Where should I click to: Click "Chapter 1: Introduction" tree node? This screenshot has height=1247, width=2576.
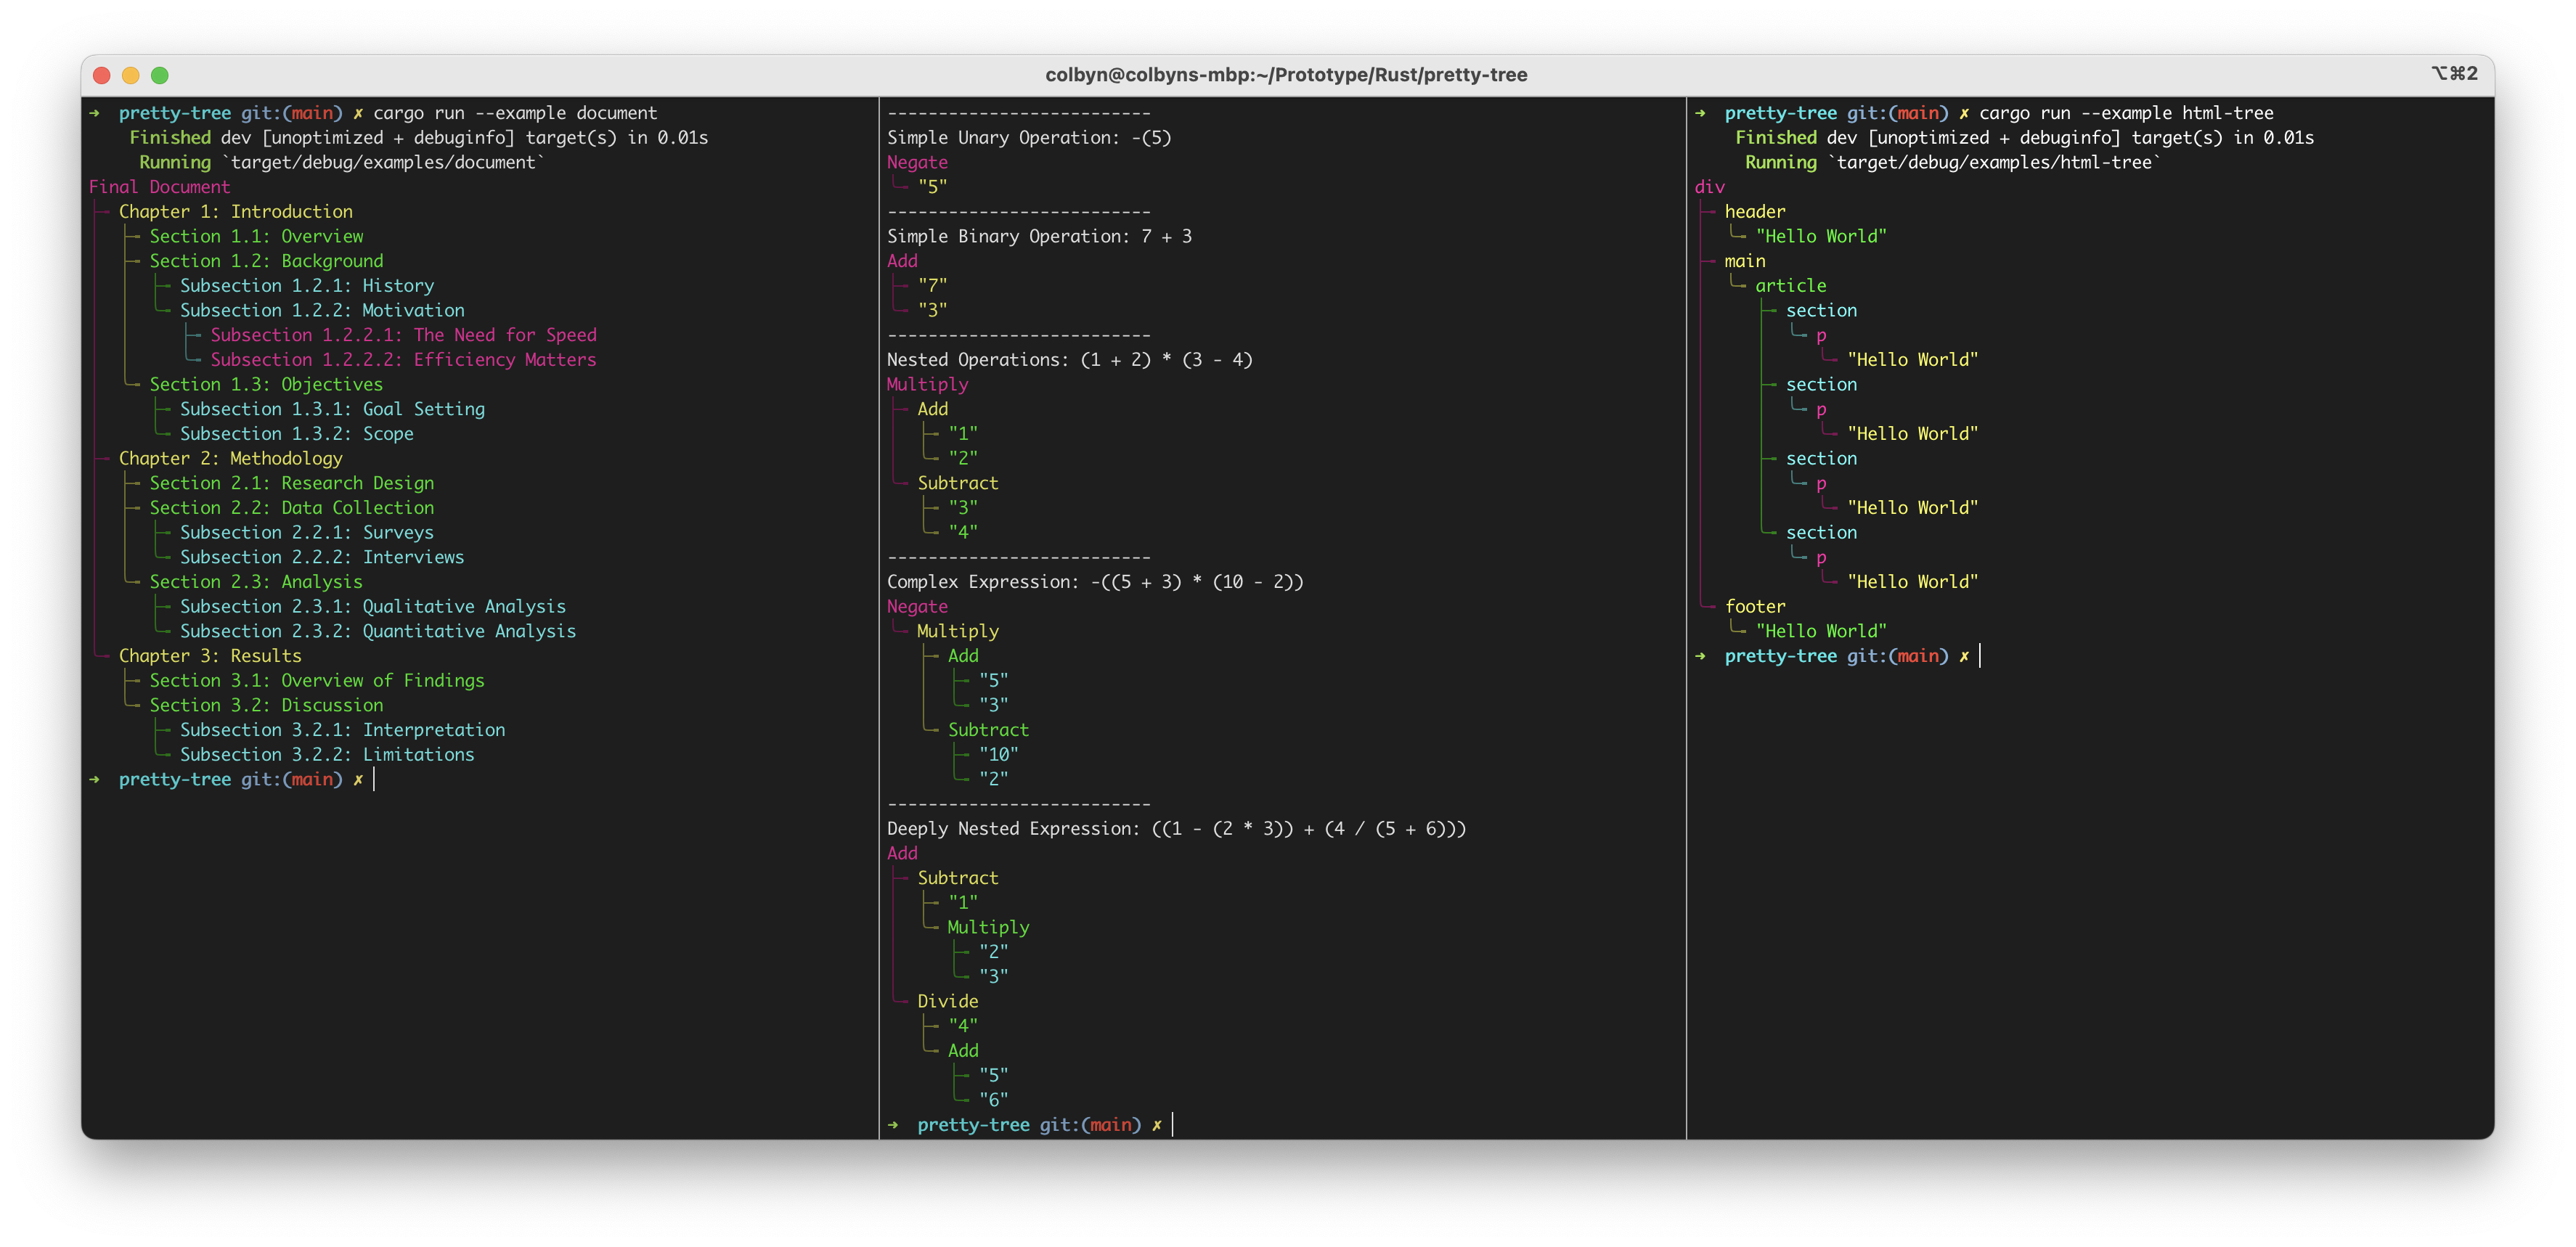235,212
